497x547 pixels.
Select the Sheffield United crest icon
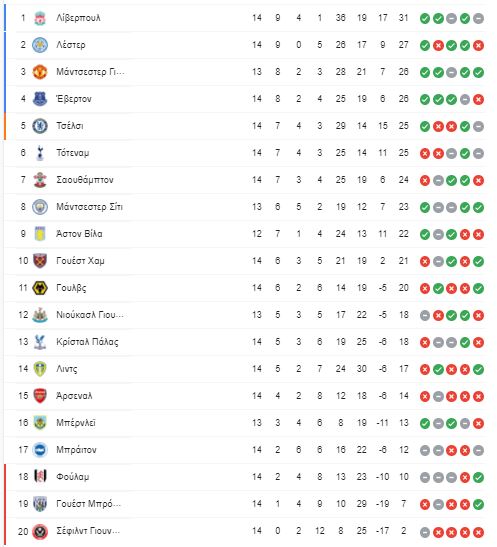coord(40,531)
